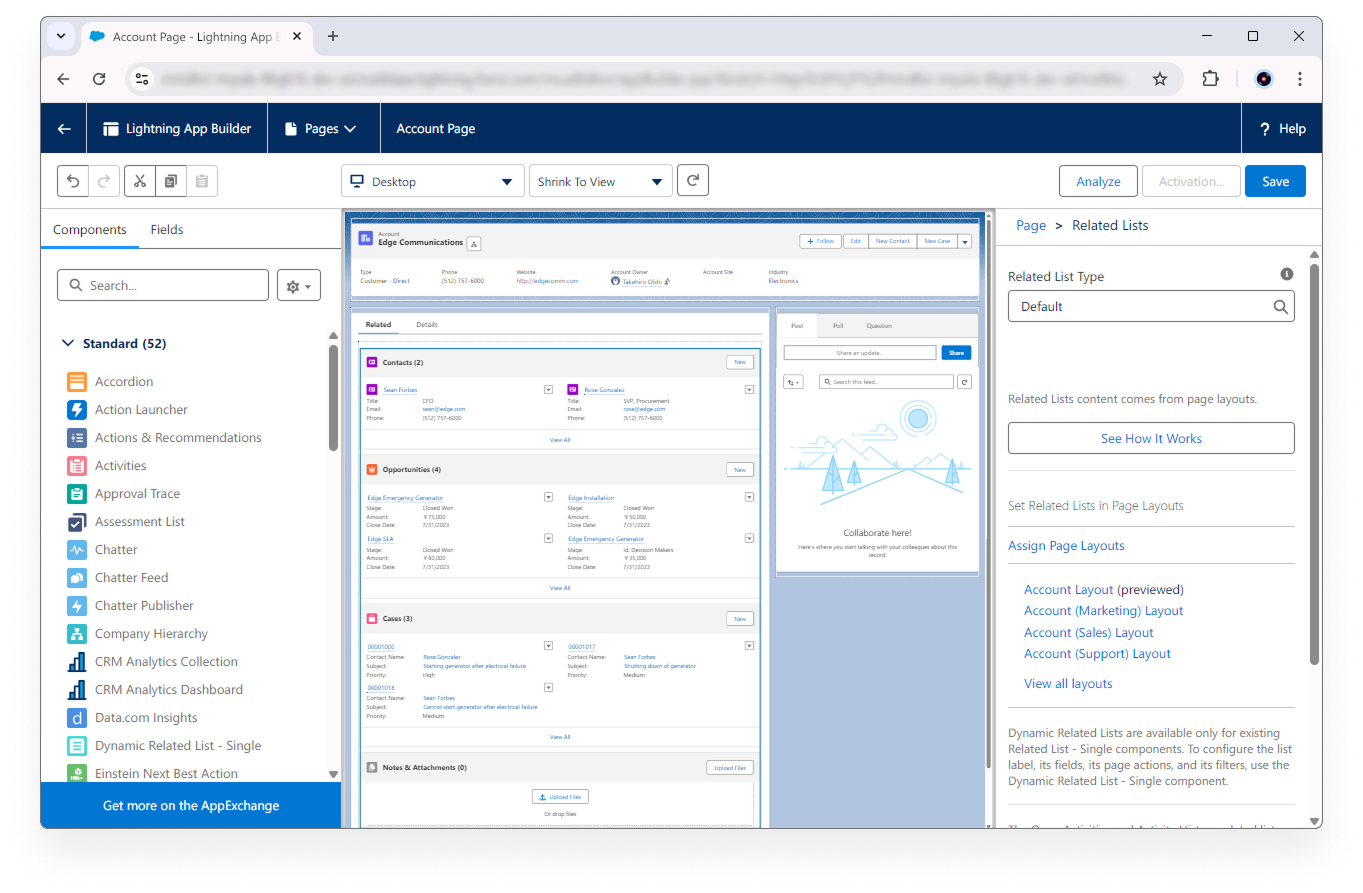Open the Desktop form factor dropdown
This screenshot has height=893, width=1363.
[432, 181]
